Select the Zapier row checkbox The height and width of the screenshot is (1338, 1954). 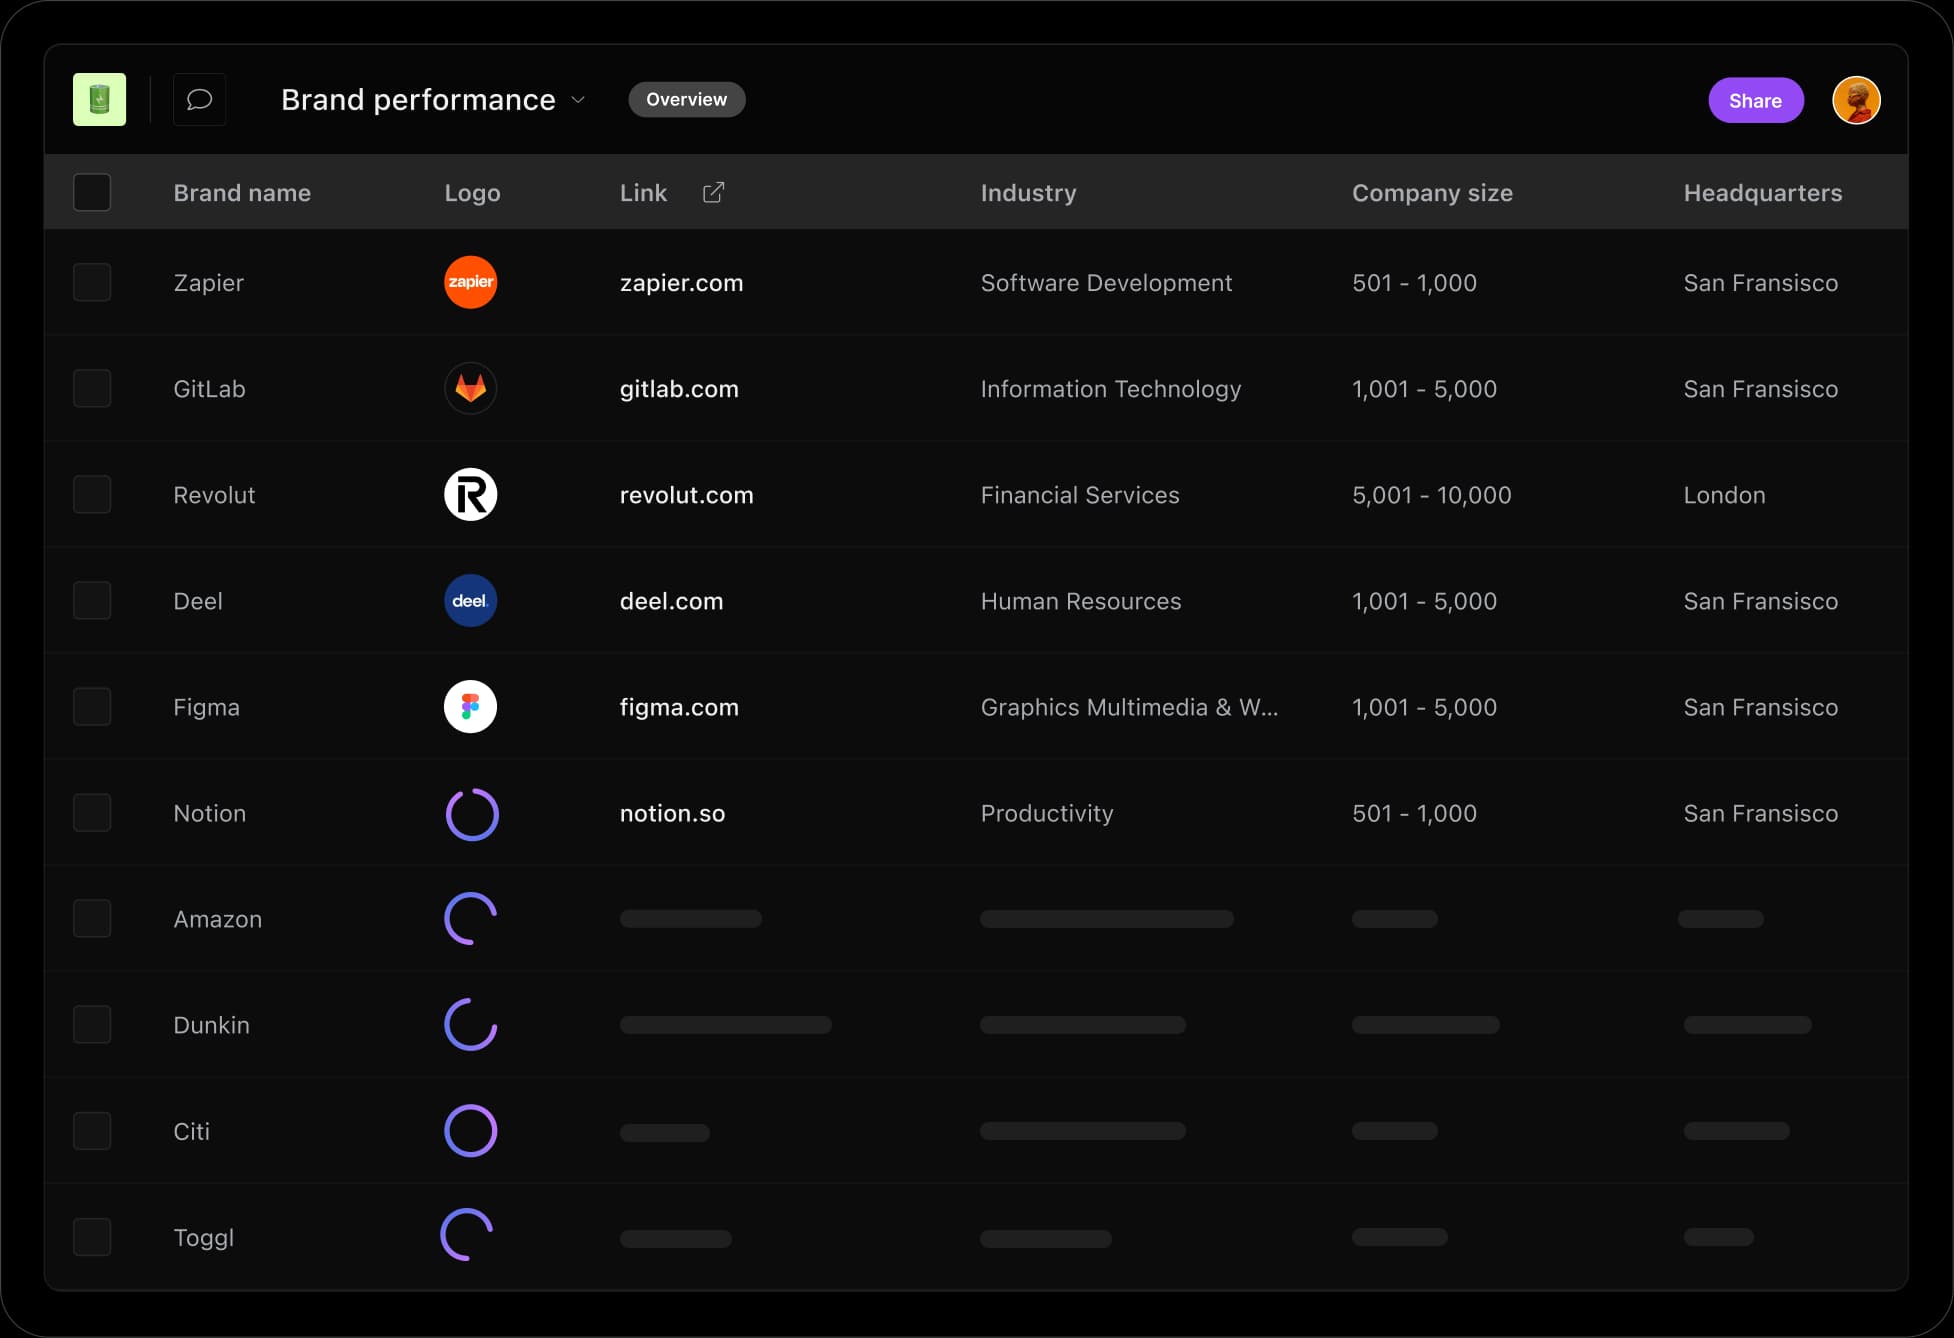[92, 282]
